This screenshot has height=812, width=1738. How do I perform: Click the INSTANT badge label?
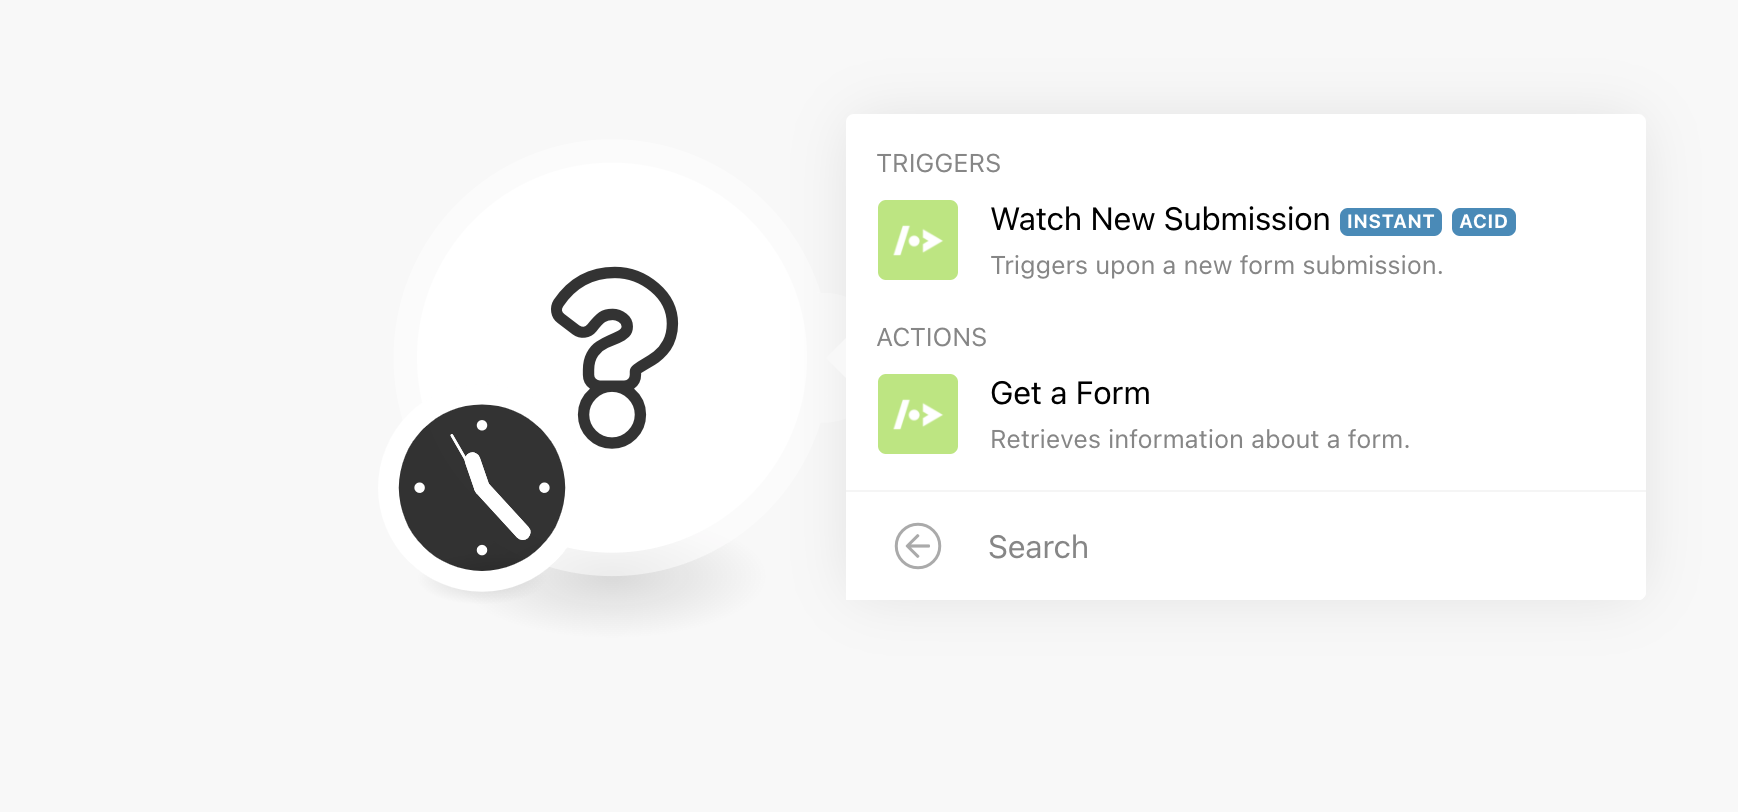coord(1390,222)
